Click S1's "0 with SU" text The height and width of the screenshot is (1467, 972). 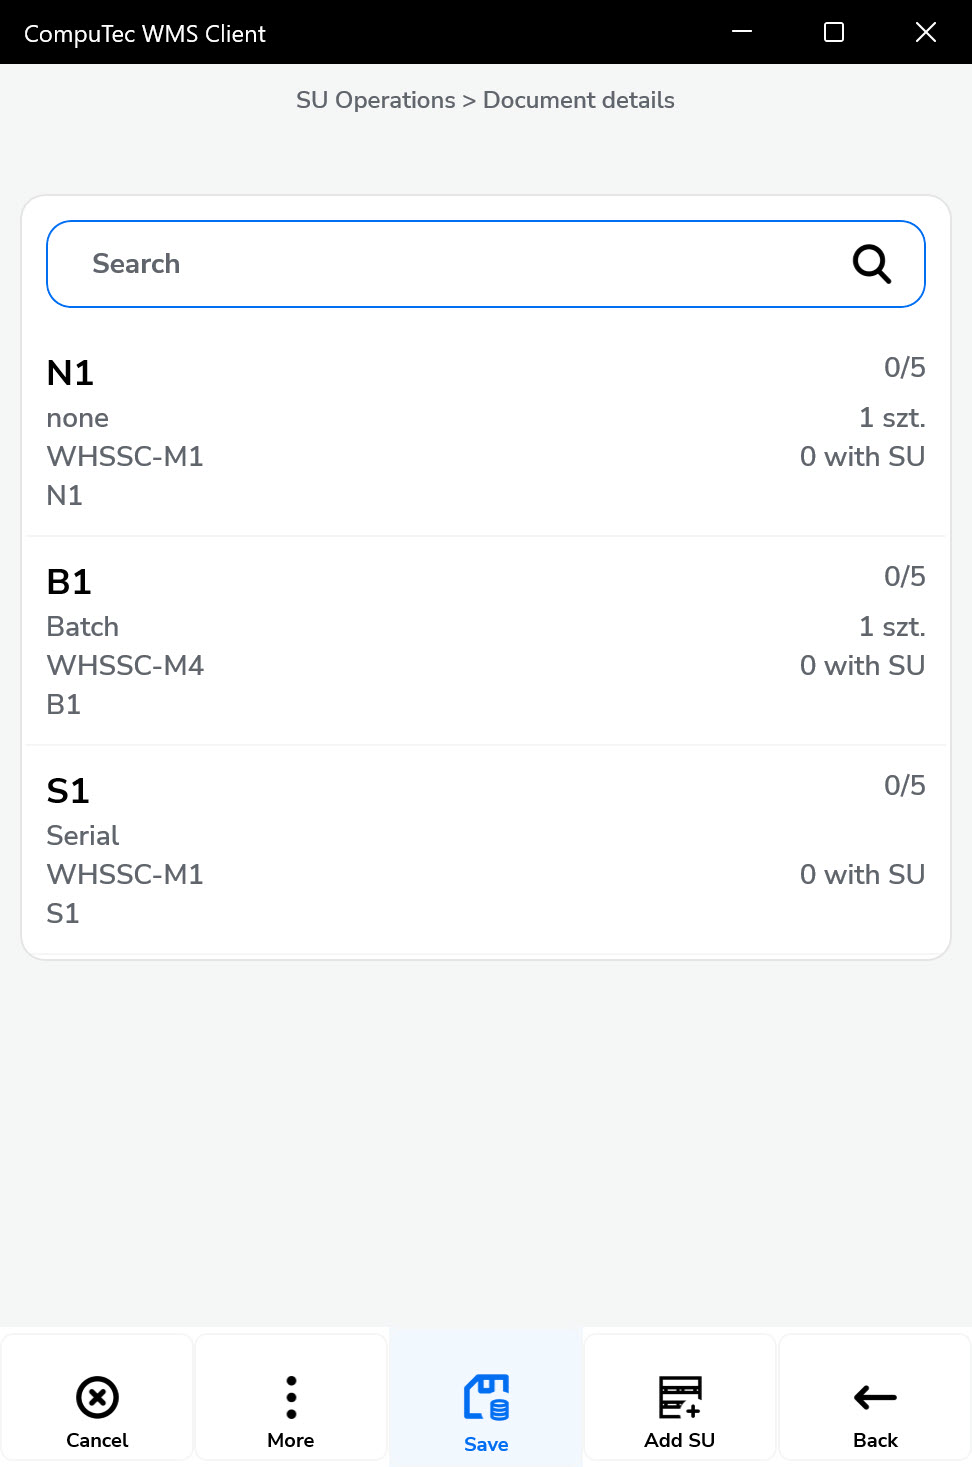click(862, 875)
